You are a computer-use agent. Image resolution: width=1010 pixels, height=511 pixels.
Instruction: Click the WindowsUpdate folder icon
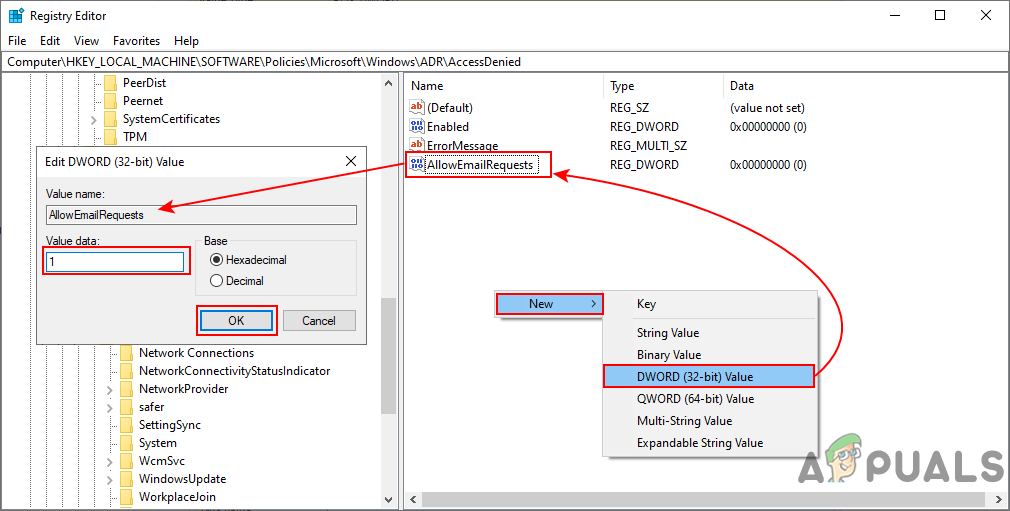127,479
